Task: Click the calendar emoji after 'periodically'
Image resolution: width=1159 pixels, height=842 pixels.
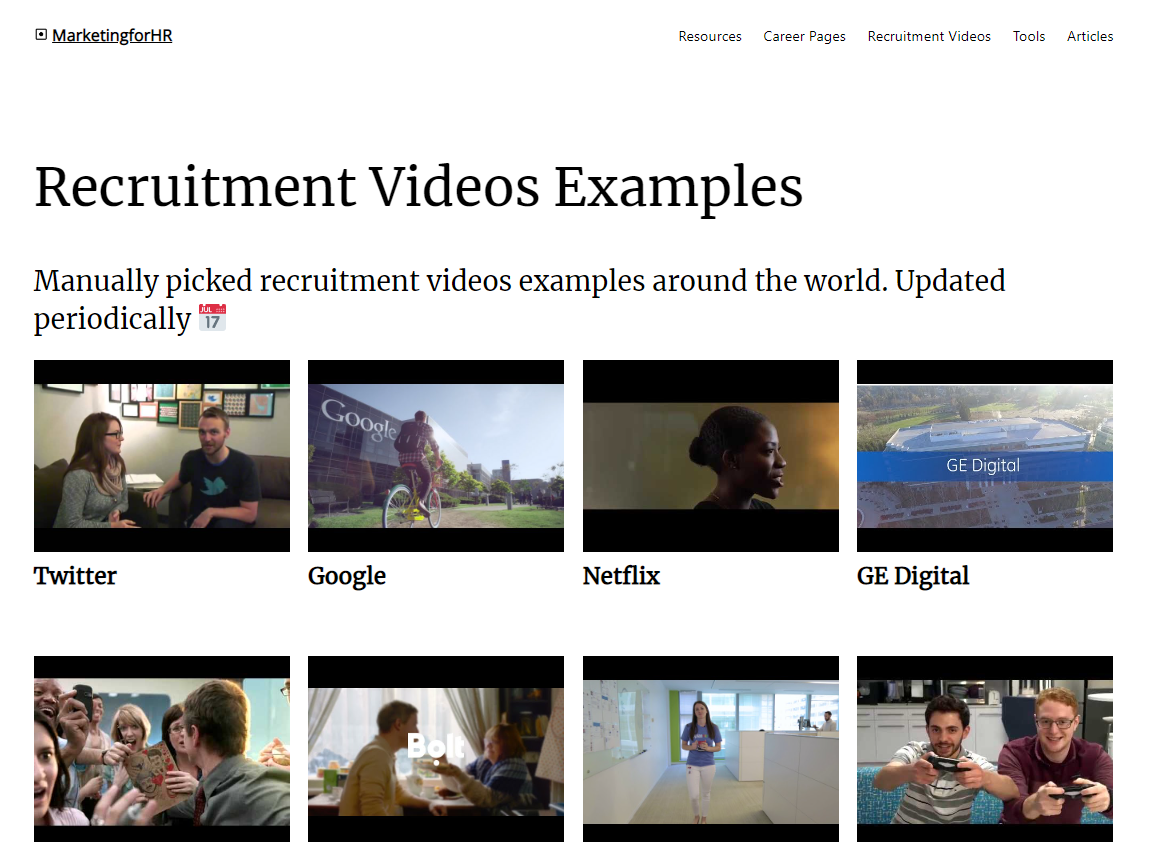Action: 212,318
